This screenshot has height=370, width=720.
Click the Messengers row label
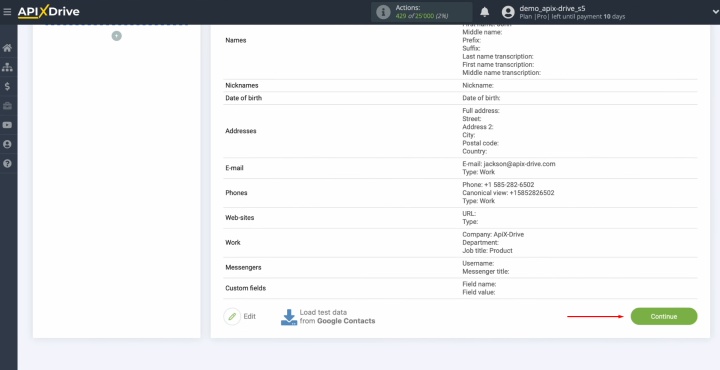point(243,267)
